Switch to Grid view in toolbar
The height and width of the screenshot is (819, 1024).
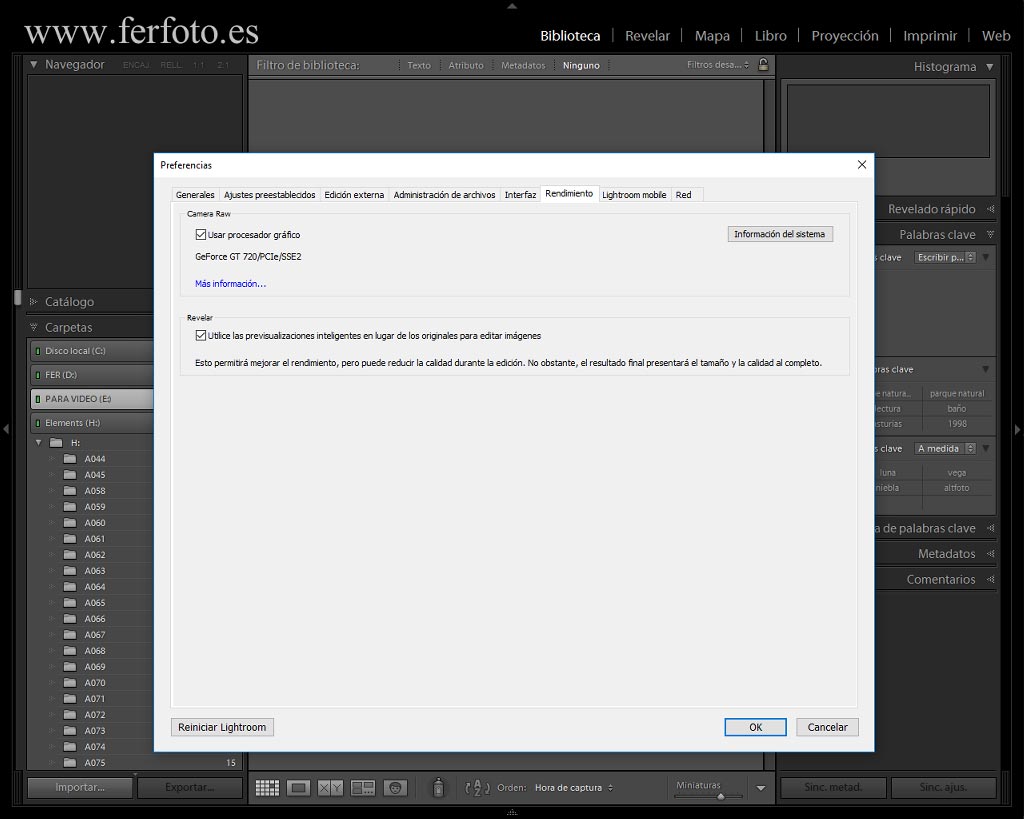tap(266, 788)
